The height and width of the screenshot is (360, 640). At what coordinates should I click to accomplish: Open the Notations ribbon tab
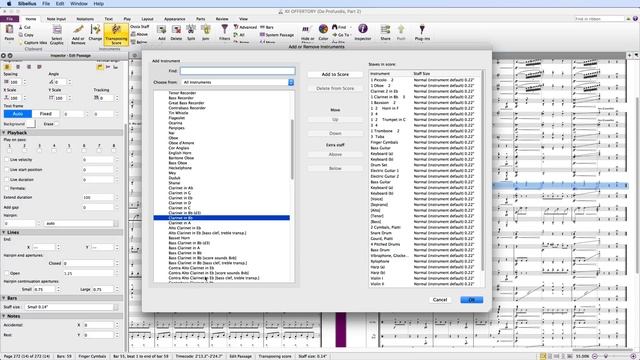(85, 19)
